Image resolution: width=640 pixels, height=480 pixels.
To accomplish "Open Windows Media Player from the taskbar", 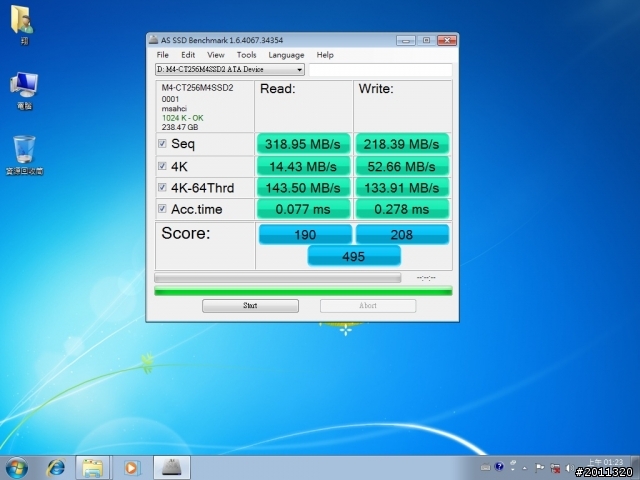I will [x=131, y=468].
